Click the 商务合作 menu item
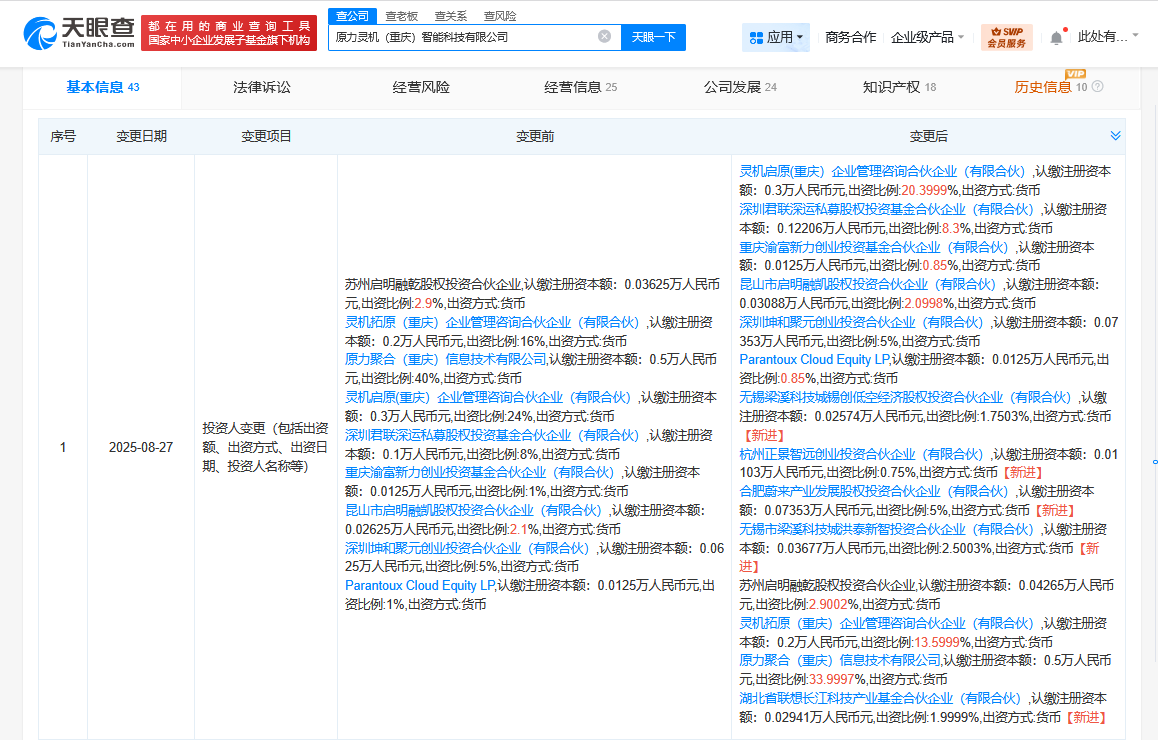This screenshot has width=1158, height=740. (x=850, y=36)
